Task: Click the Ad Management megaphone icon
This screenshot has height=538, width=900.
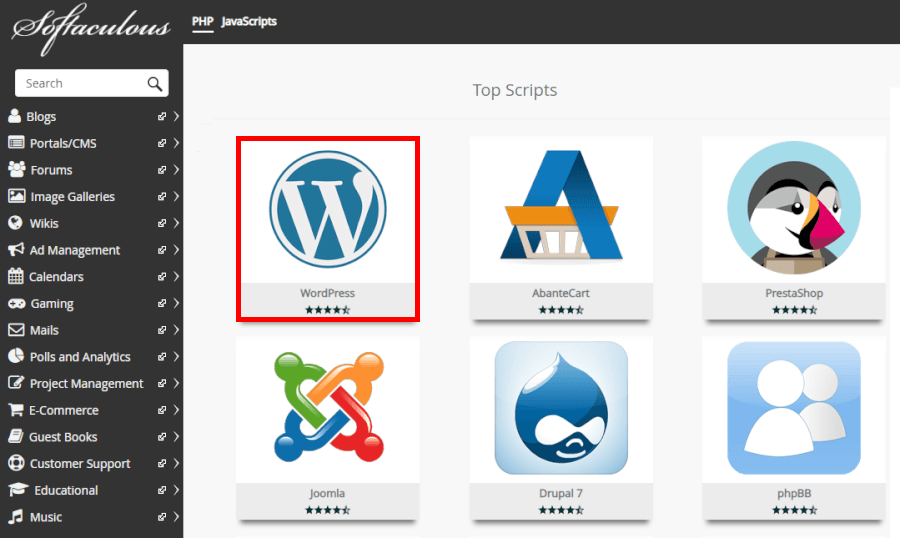Action: click(x=16, y=250)
